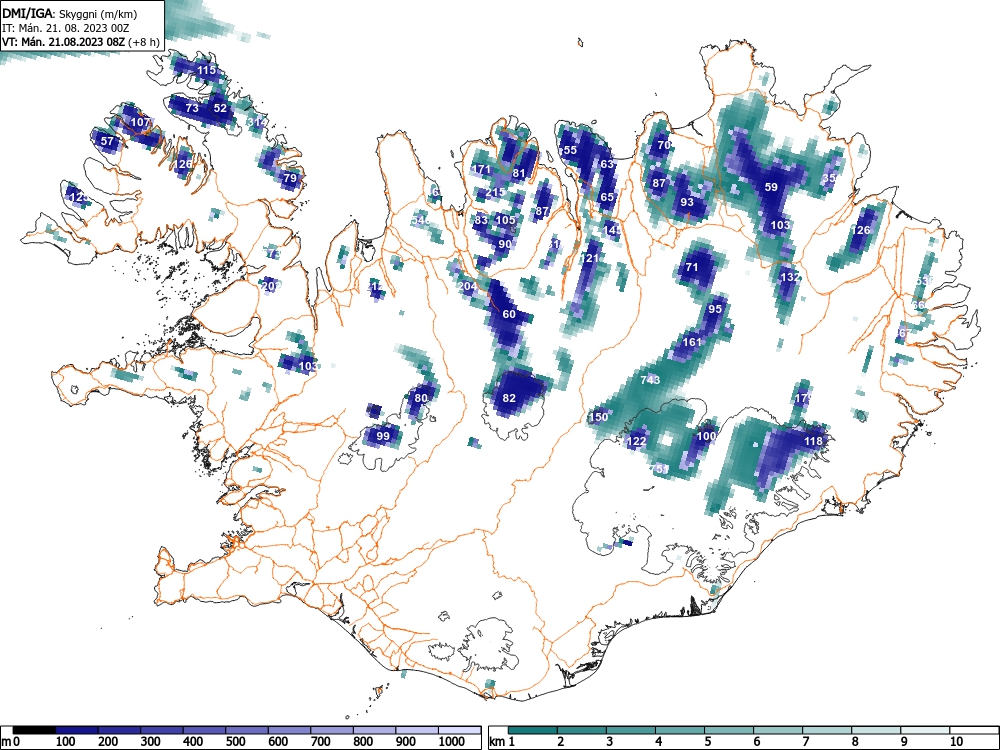Click the dark blue 100–200 m legend swatch
The width and height of the screenshot is (1000, 750).
[x=77, y=730]
